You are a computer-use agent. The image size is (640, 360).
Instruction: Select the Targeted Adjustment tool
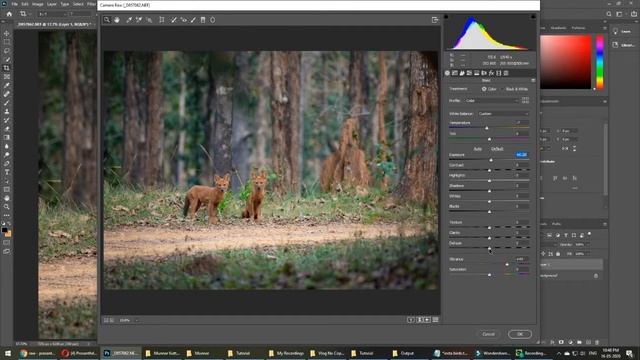click(149, 20)
